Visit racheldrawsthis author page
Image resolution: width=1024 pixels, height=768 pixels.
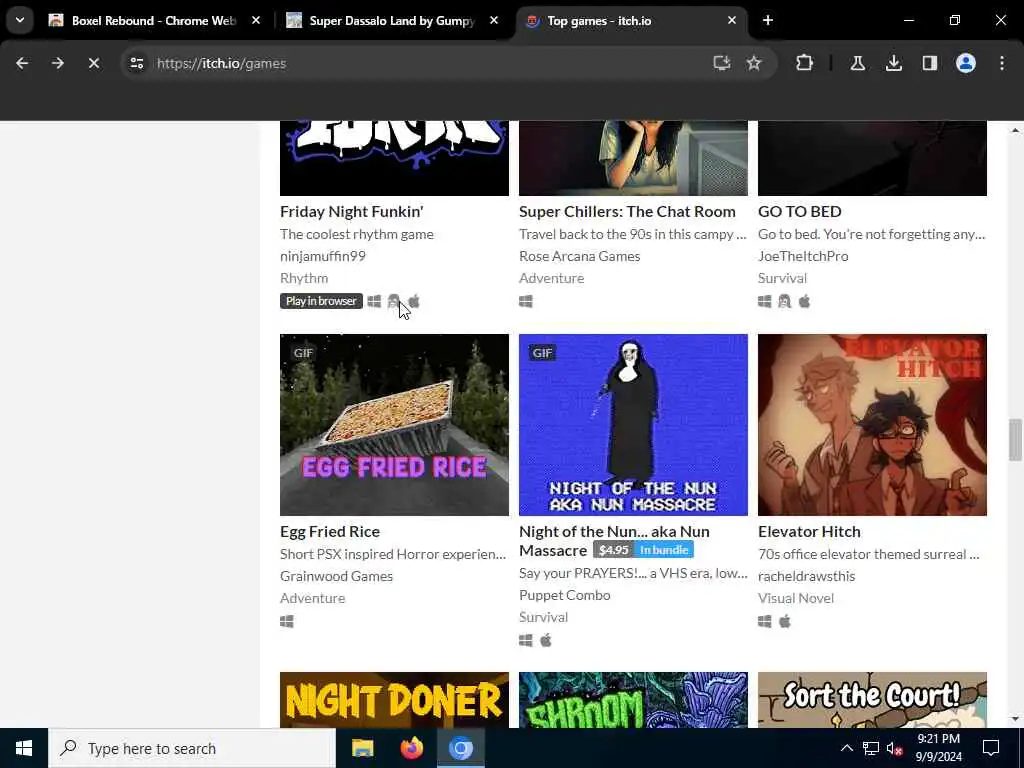807,576
